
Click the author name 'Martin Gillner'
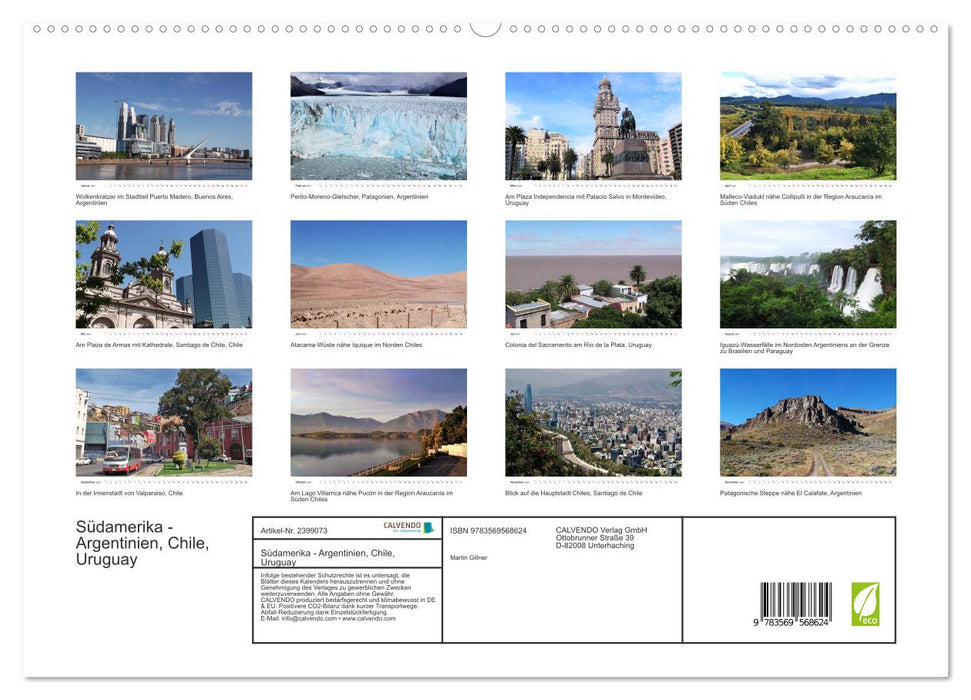click(469, 558)
